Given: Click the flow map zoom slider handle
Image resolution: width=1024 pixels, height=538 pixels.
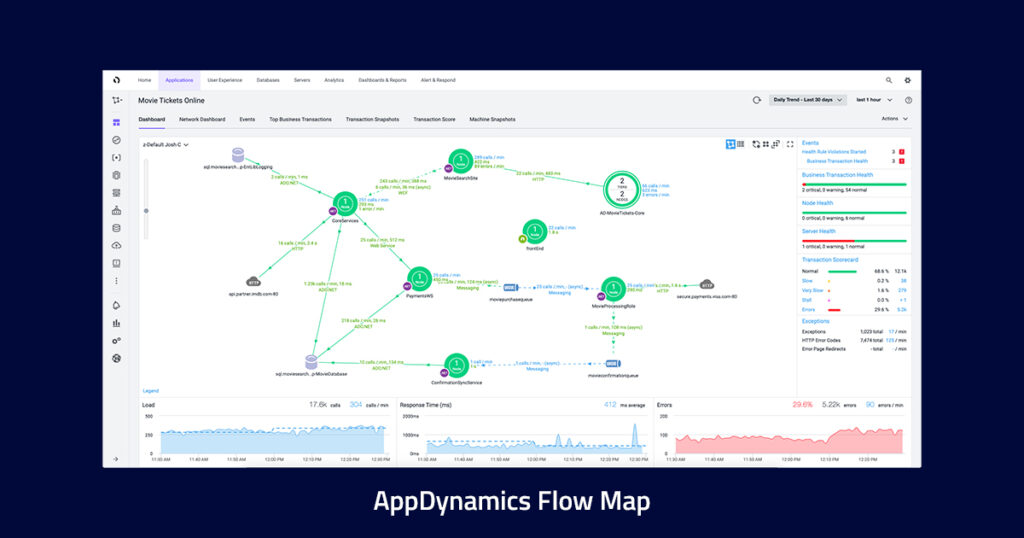Looking at the screenshot, I should tap(146, 211).
